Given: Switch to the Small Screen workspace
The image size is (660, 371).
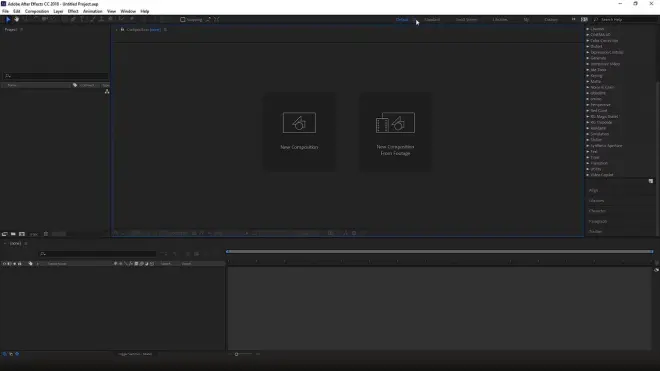Looking at the screenshot, I should 466,20.
